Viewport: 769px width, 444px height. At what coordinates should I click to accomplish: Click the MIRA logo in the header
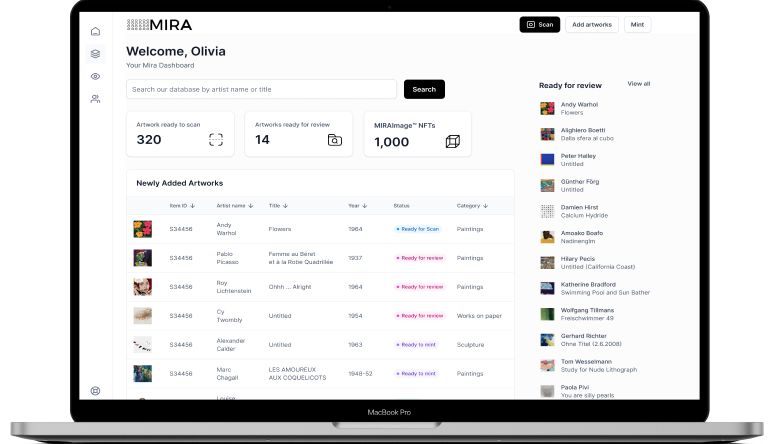click(x=159, y=24)
